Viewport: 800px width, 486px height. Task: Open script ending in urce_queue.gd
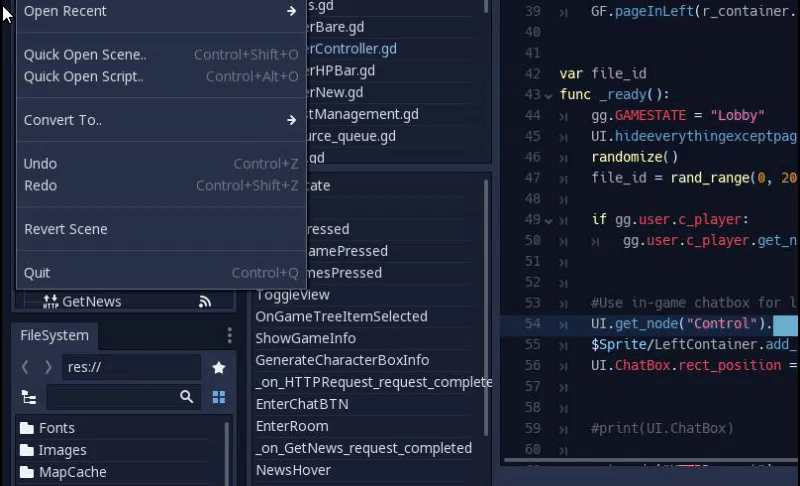click(x=351, y=136)
